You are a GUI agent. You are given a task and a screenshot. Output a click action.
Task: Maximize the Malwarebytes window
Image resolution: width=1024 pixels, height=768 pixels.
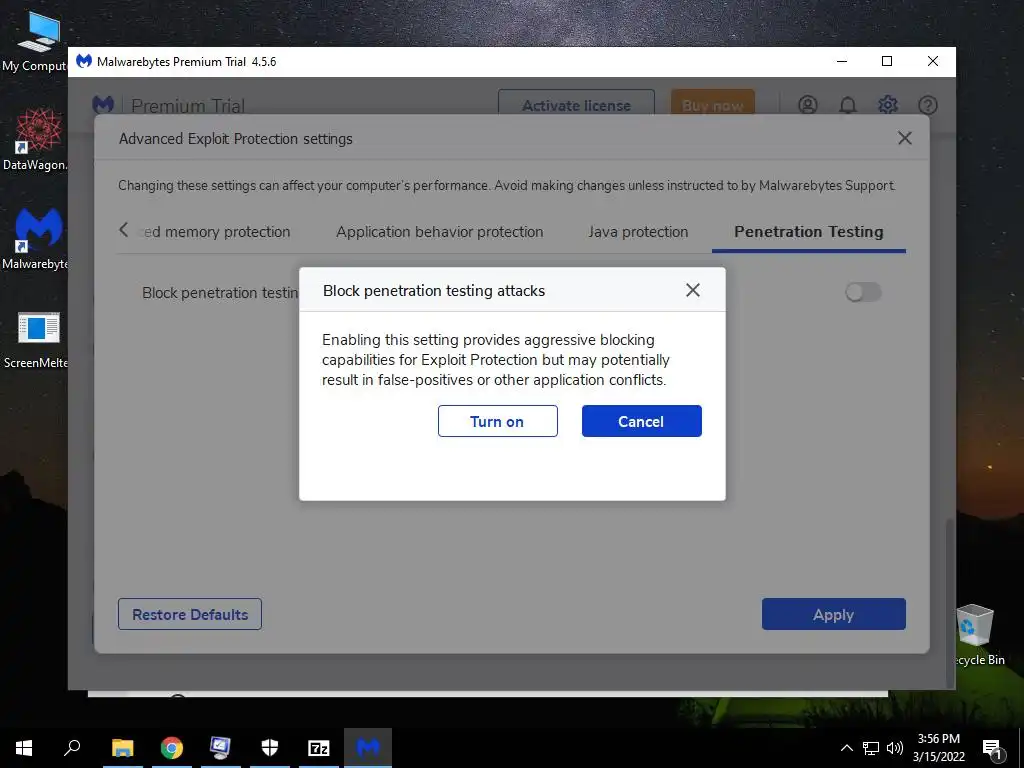(887, 61)
